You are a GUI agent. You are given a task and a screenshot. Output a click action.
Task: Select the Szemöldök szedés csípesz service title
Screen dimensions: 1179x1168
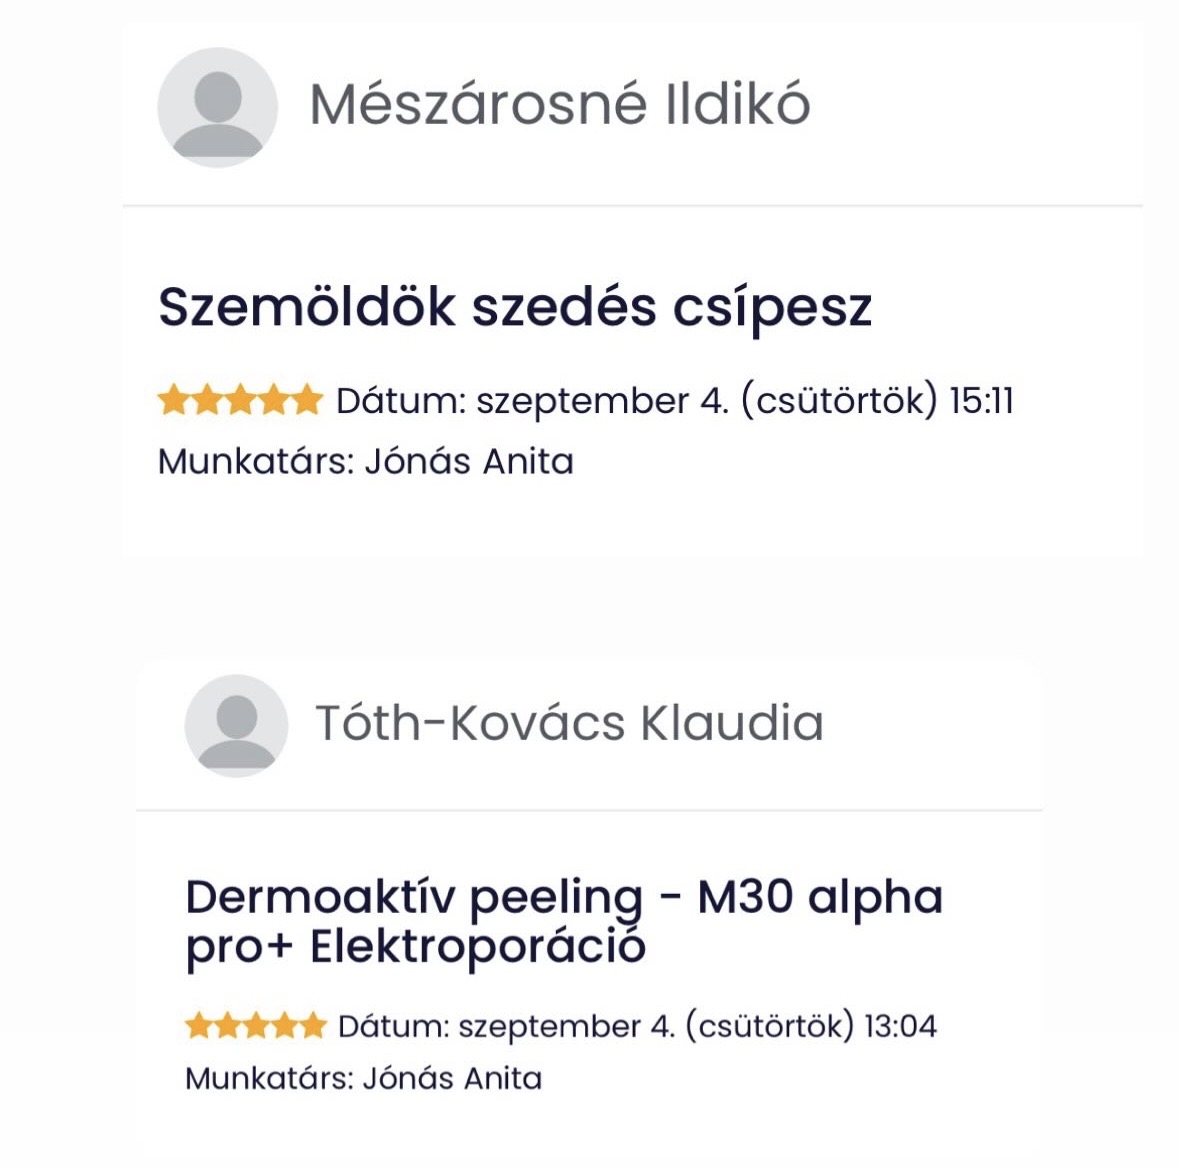[515, 306]
